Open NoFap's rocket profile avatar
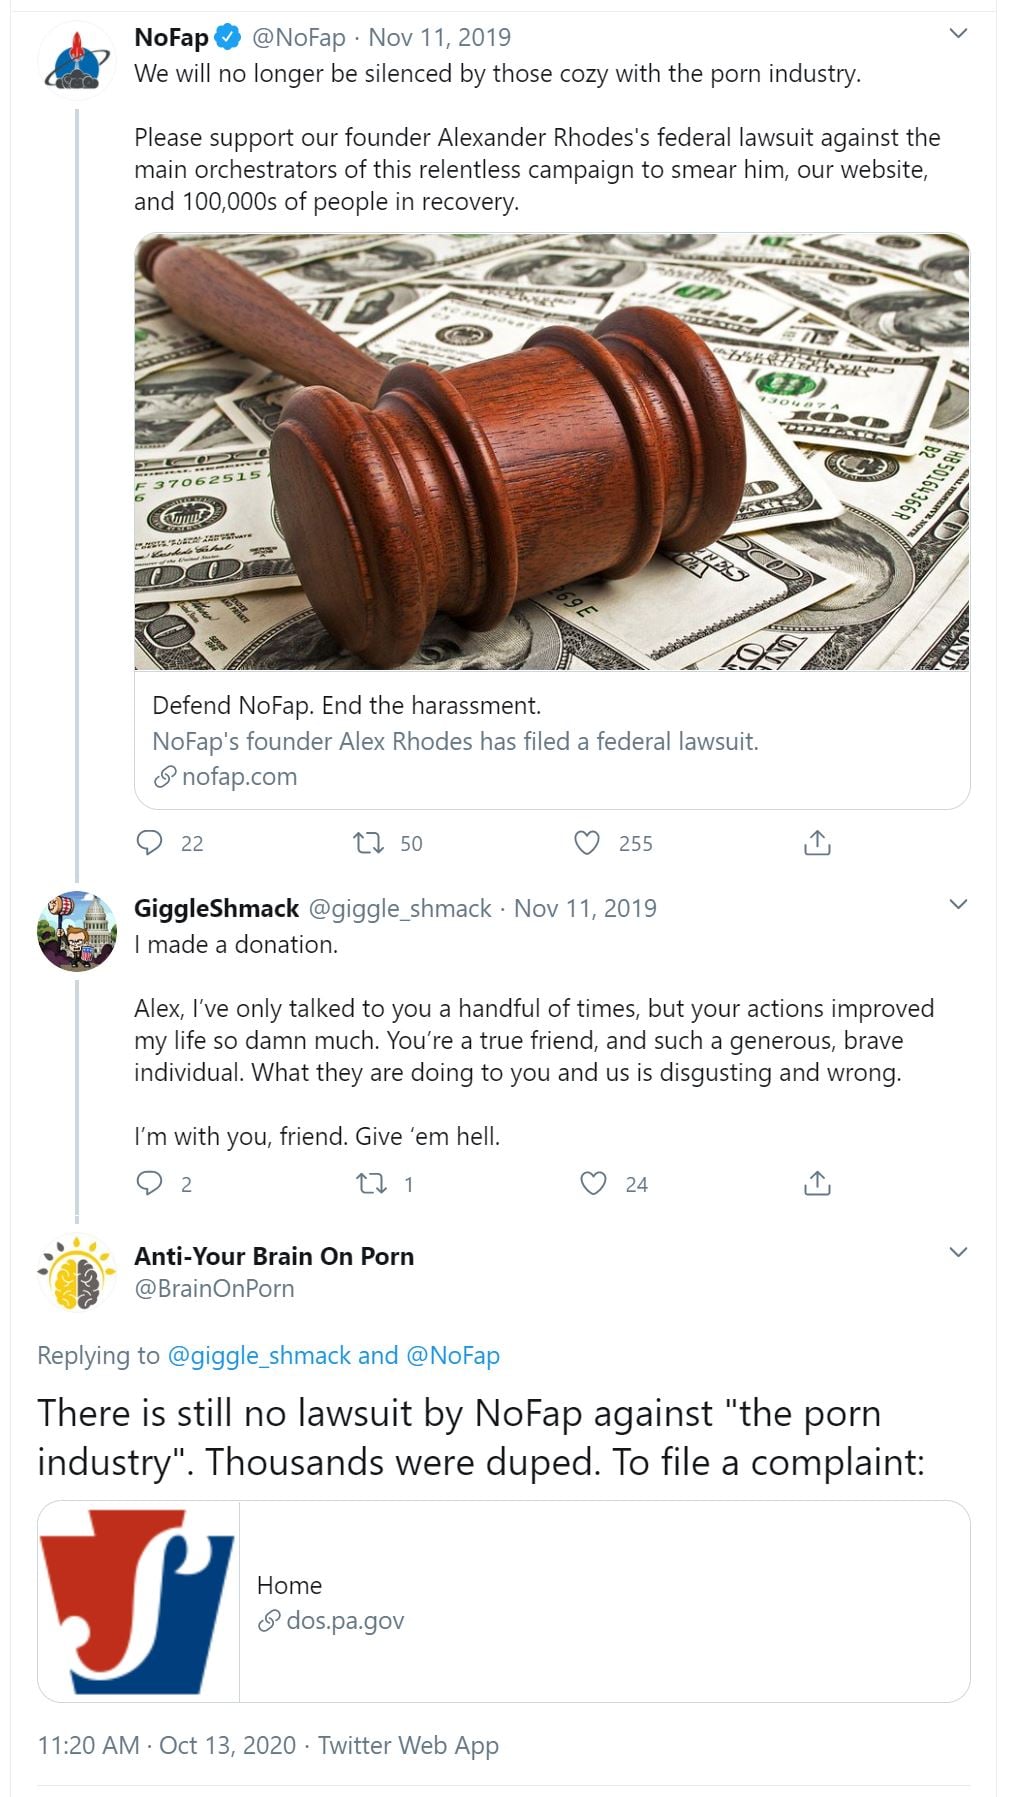Screen dimensions: 1034x1797 77,60
